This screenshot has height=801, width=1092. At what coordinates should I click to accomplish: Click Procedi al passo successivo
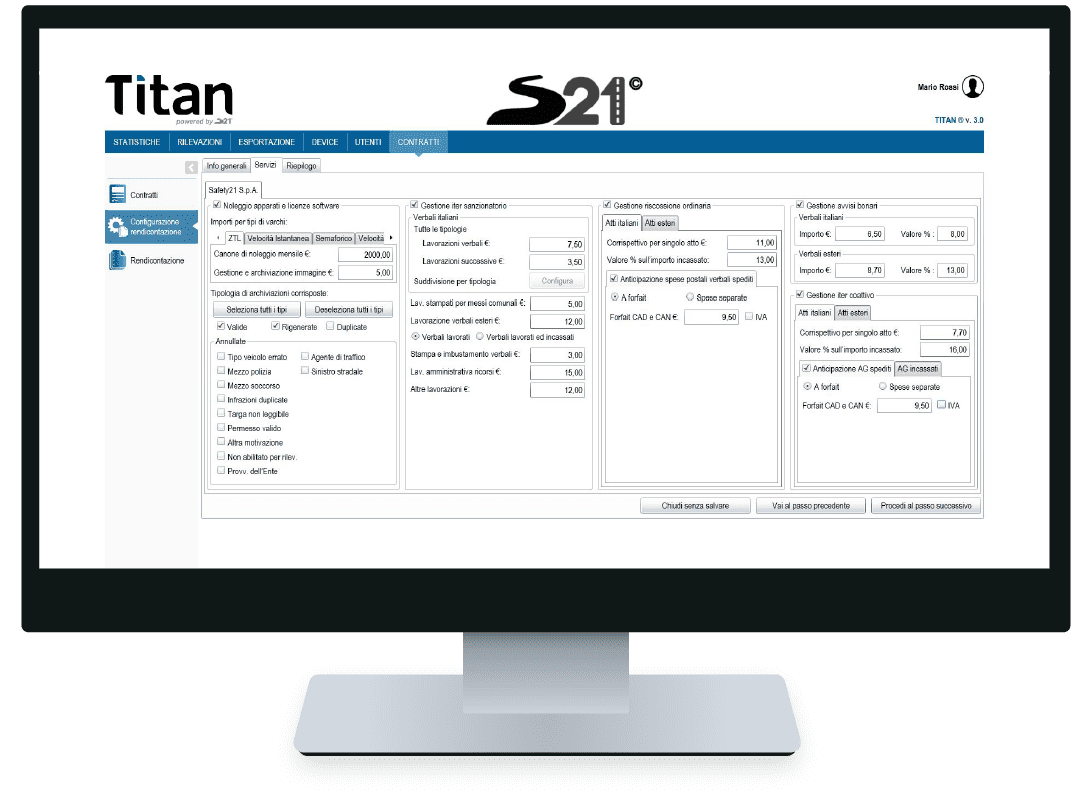(x=926, y=506)
